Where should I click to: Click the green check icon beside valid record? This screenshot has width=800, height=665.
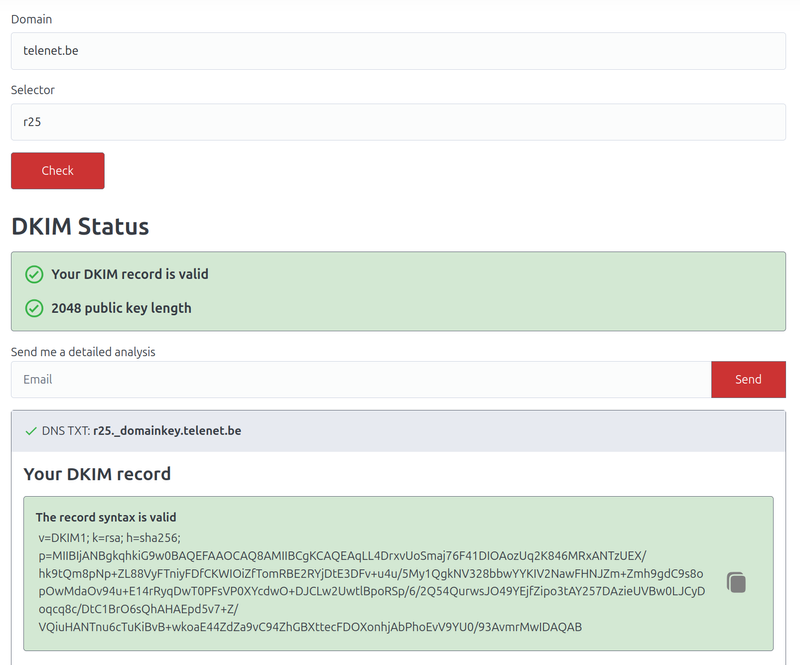[34, 274]
